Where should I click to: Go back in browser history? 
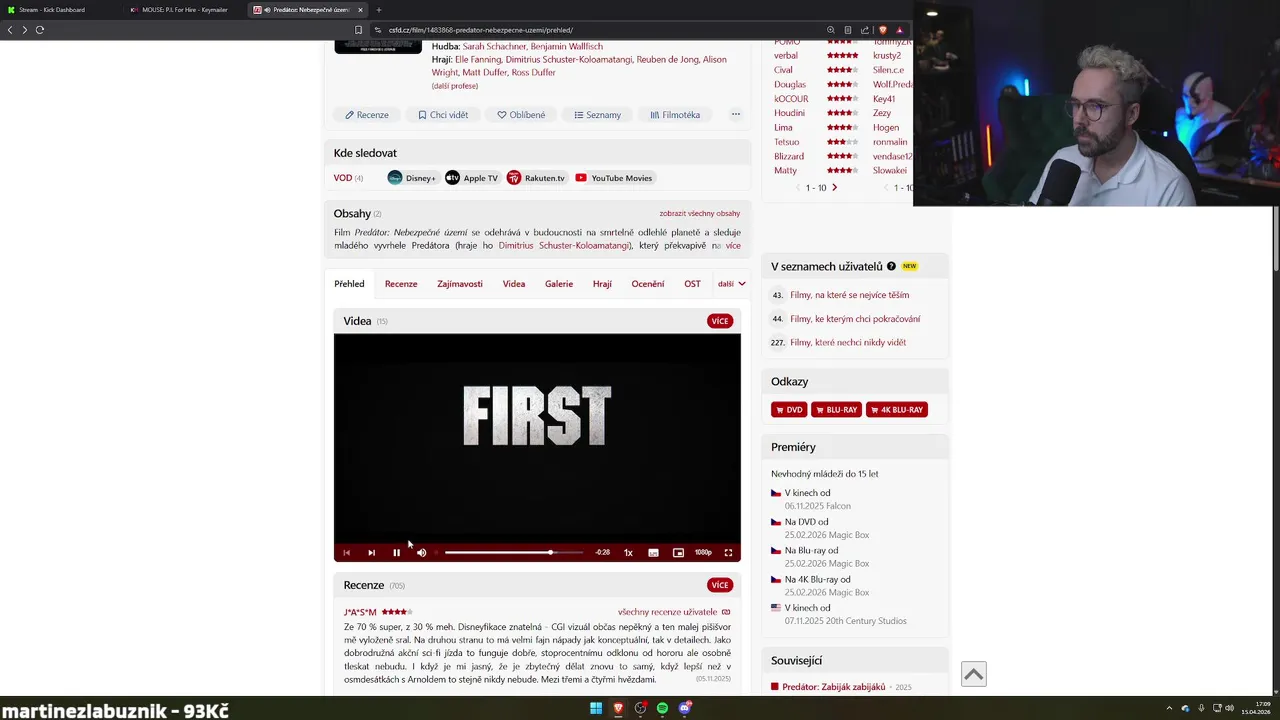point(10,30)
